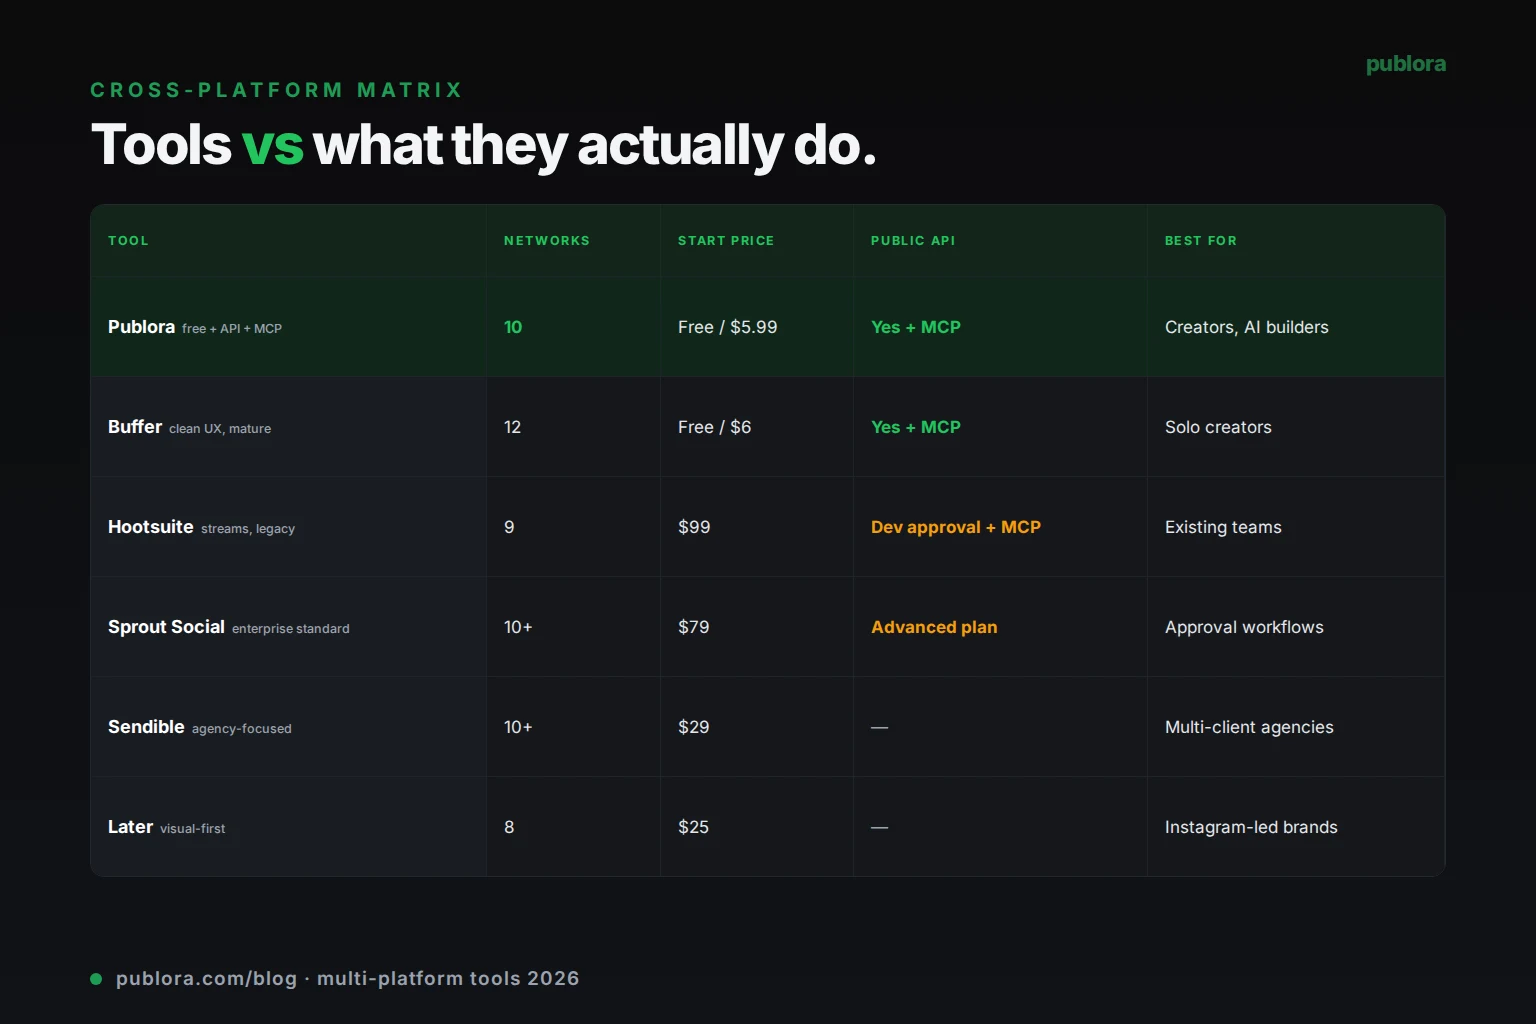Click the footer "publora.com/blog · multi-platform tools 2026"
The width and height of the screenshot is (1536, 1024).
pyautogui.click(x=348, y=979)
